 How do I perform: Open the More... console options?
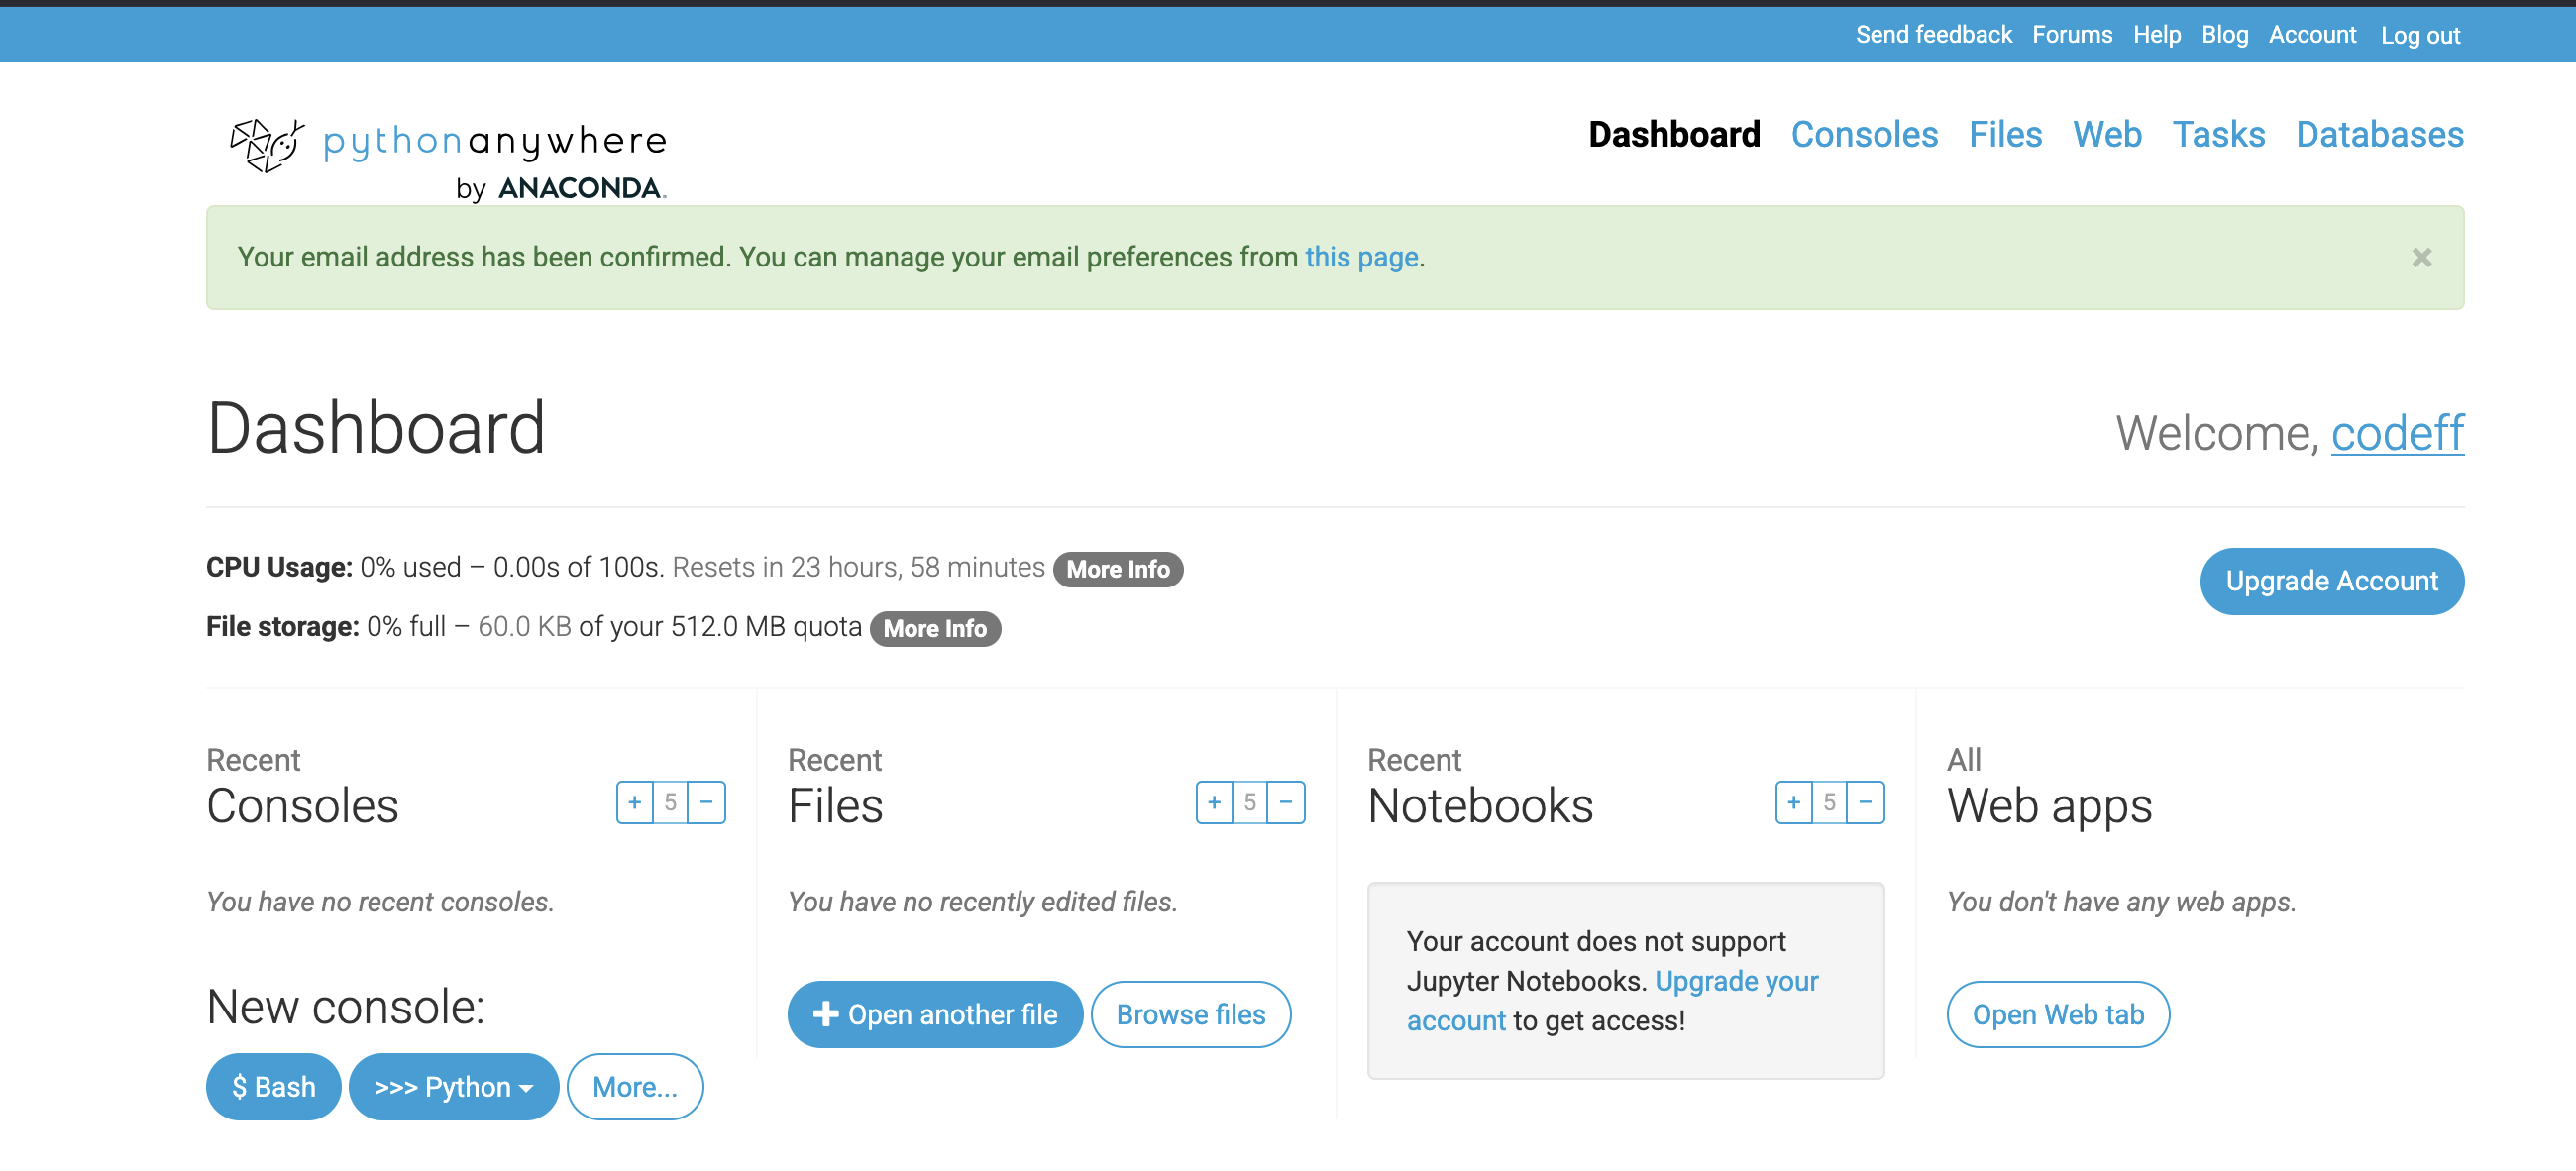(x=634, y=1087)
